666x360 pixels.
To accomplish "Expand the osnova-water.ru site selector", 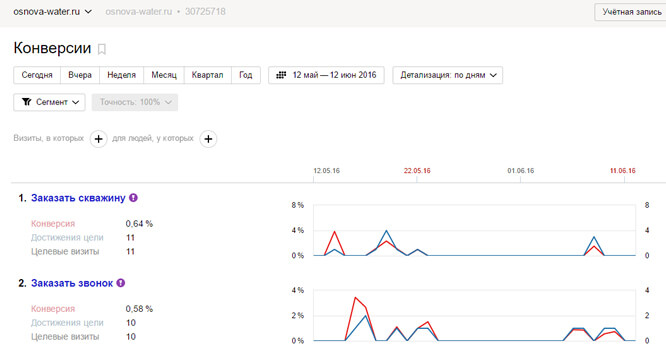I will point(52,11).
